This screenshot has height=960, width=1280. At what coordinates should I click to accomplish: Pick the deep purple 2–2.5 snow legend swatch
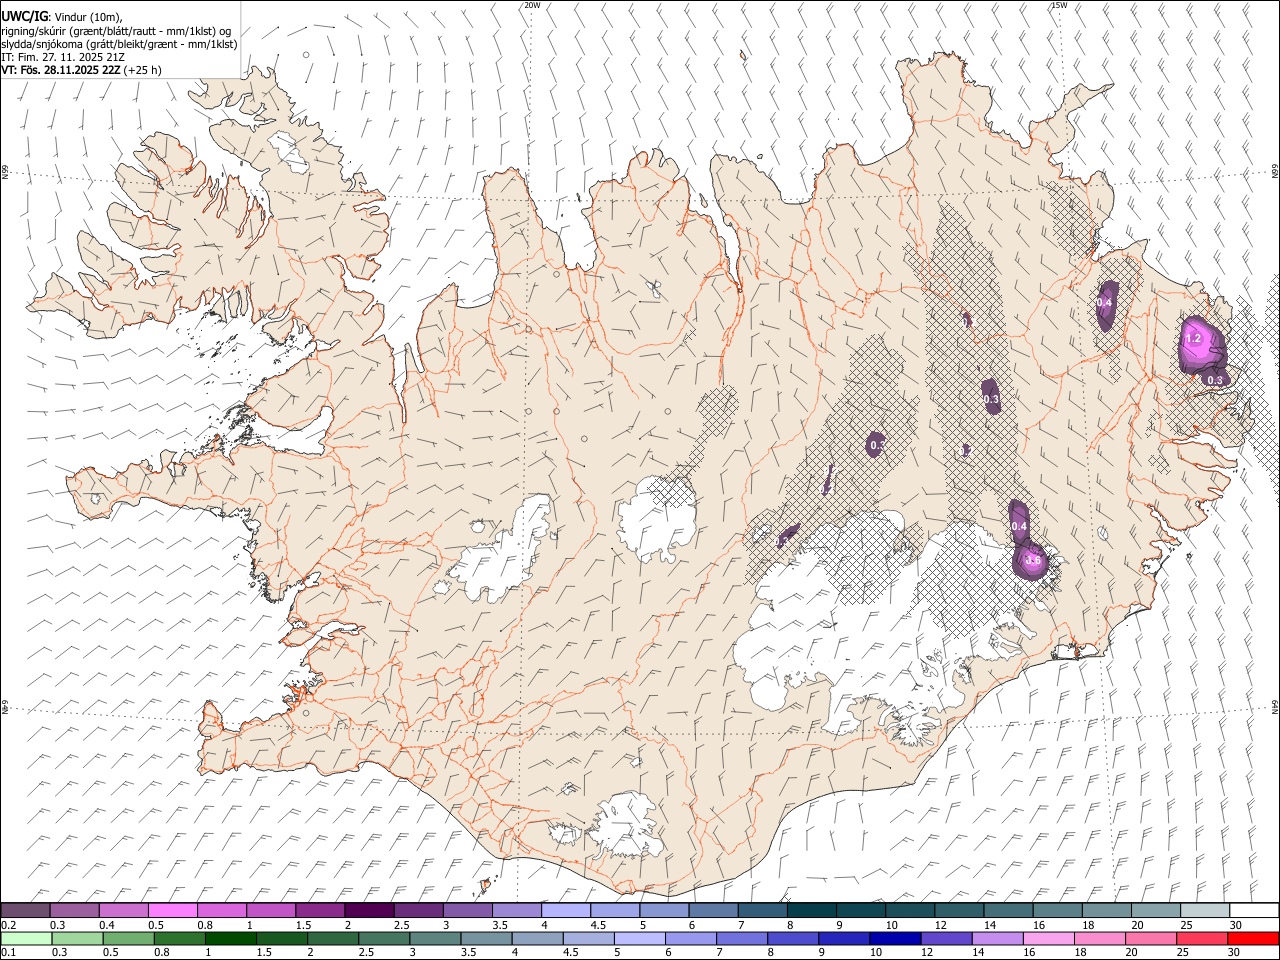click(x=370, y=911)
